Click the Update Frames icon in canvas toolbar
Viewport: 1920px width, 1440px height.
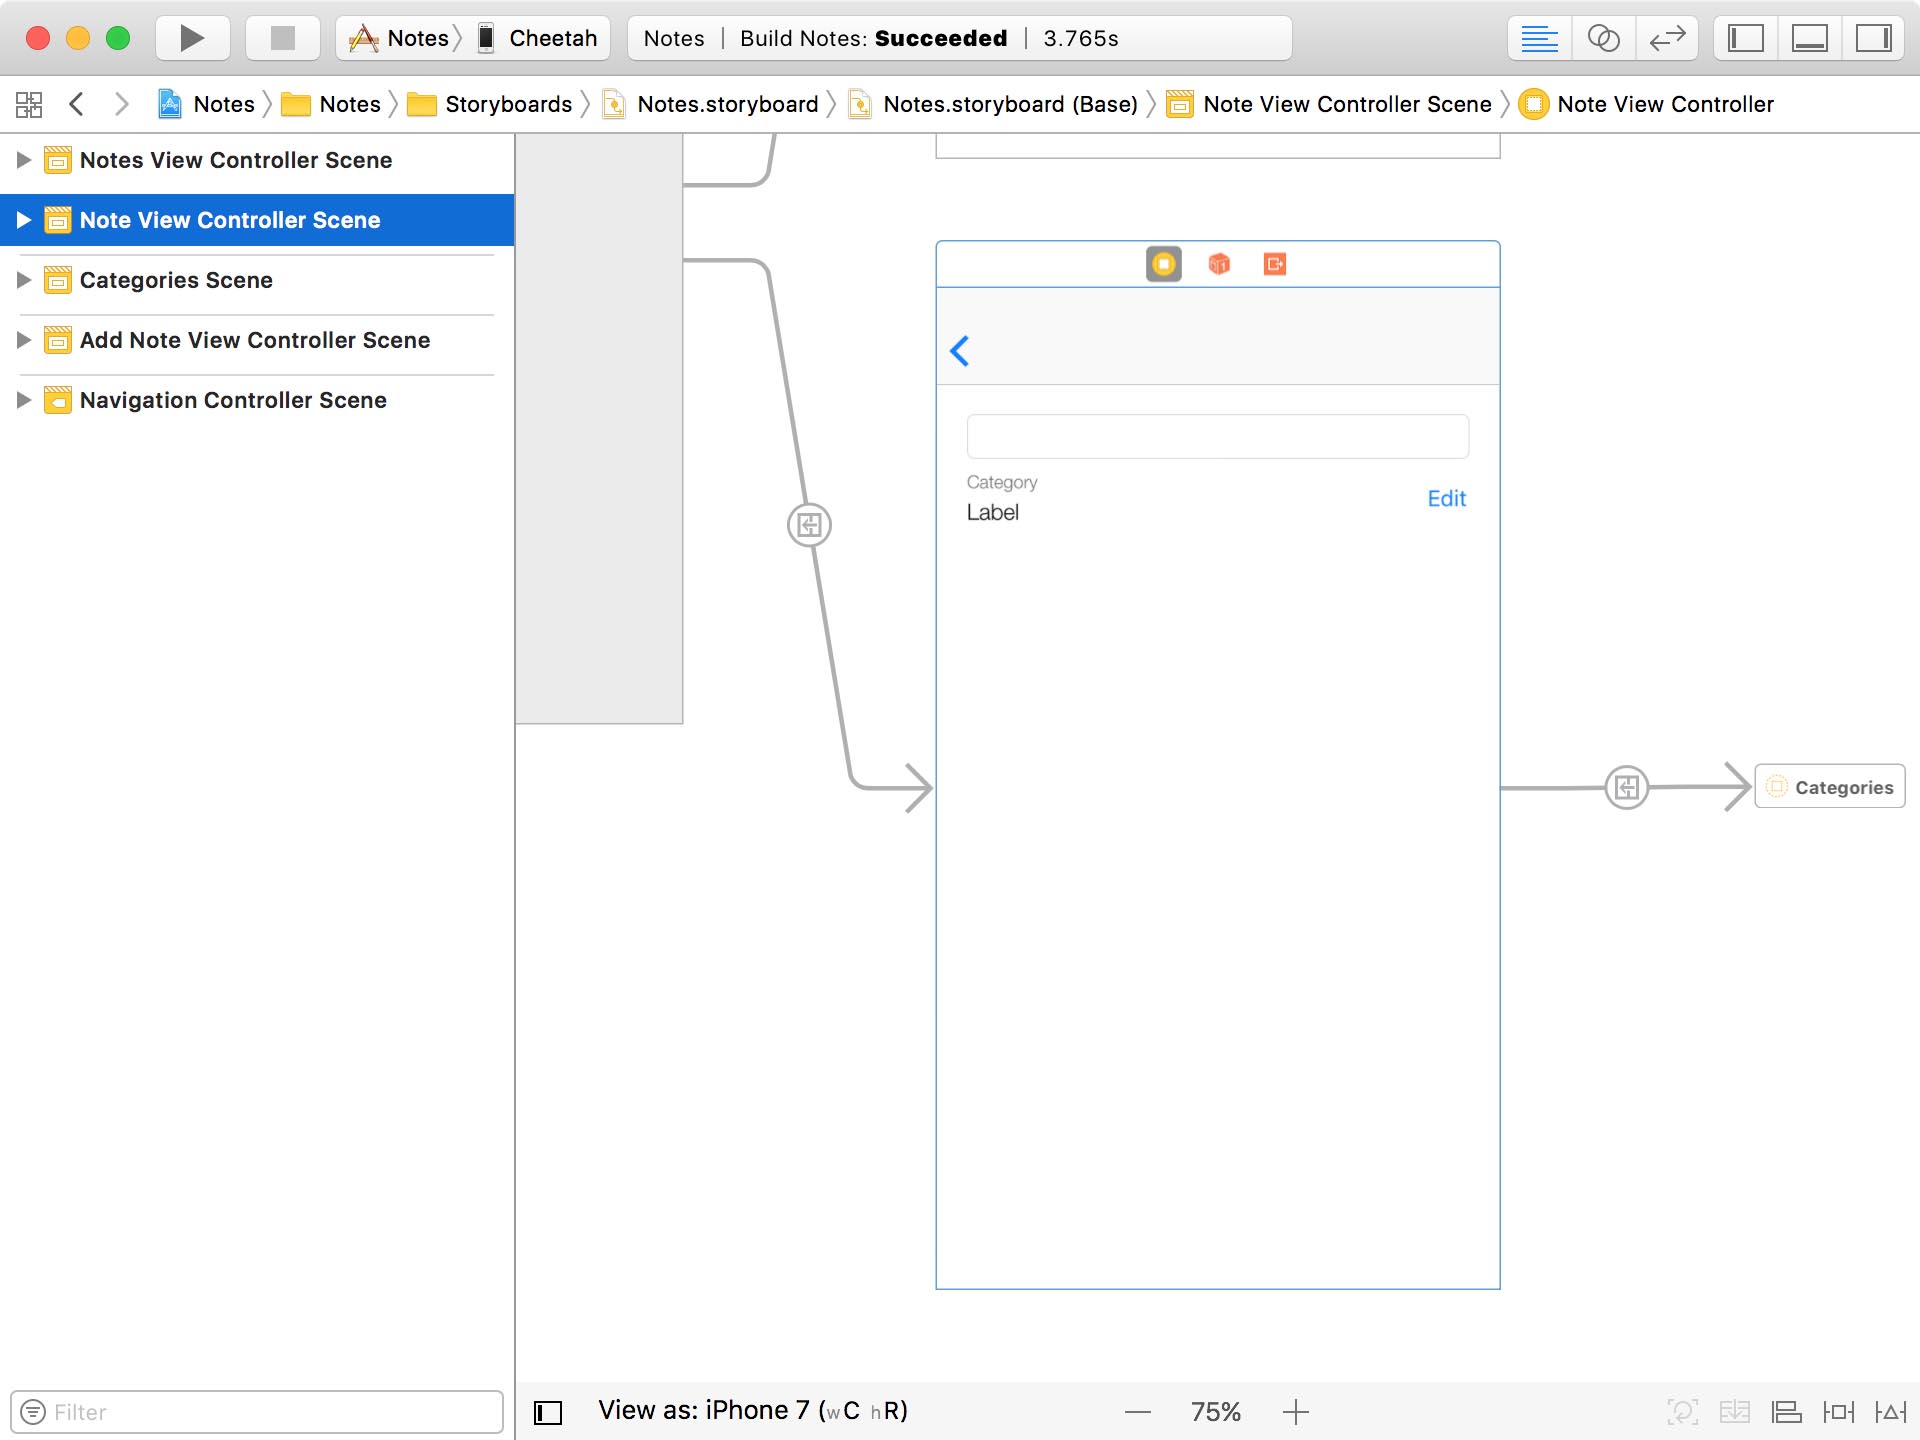click(x=1684, y=1411)
